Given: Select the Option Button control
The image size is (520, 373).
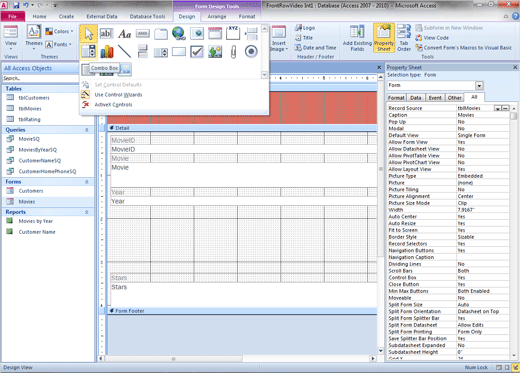Looking at the screenshot, I should click(x=251, y=51).
